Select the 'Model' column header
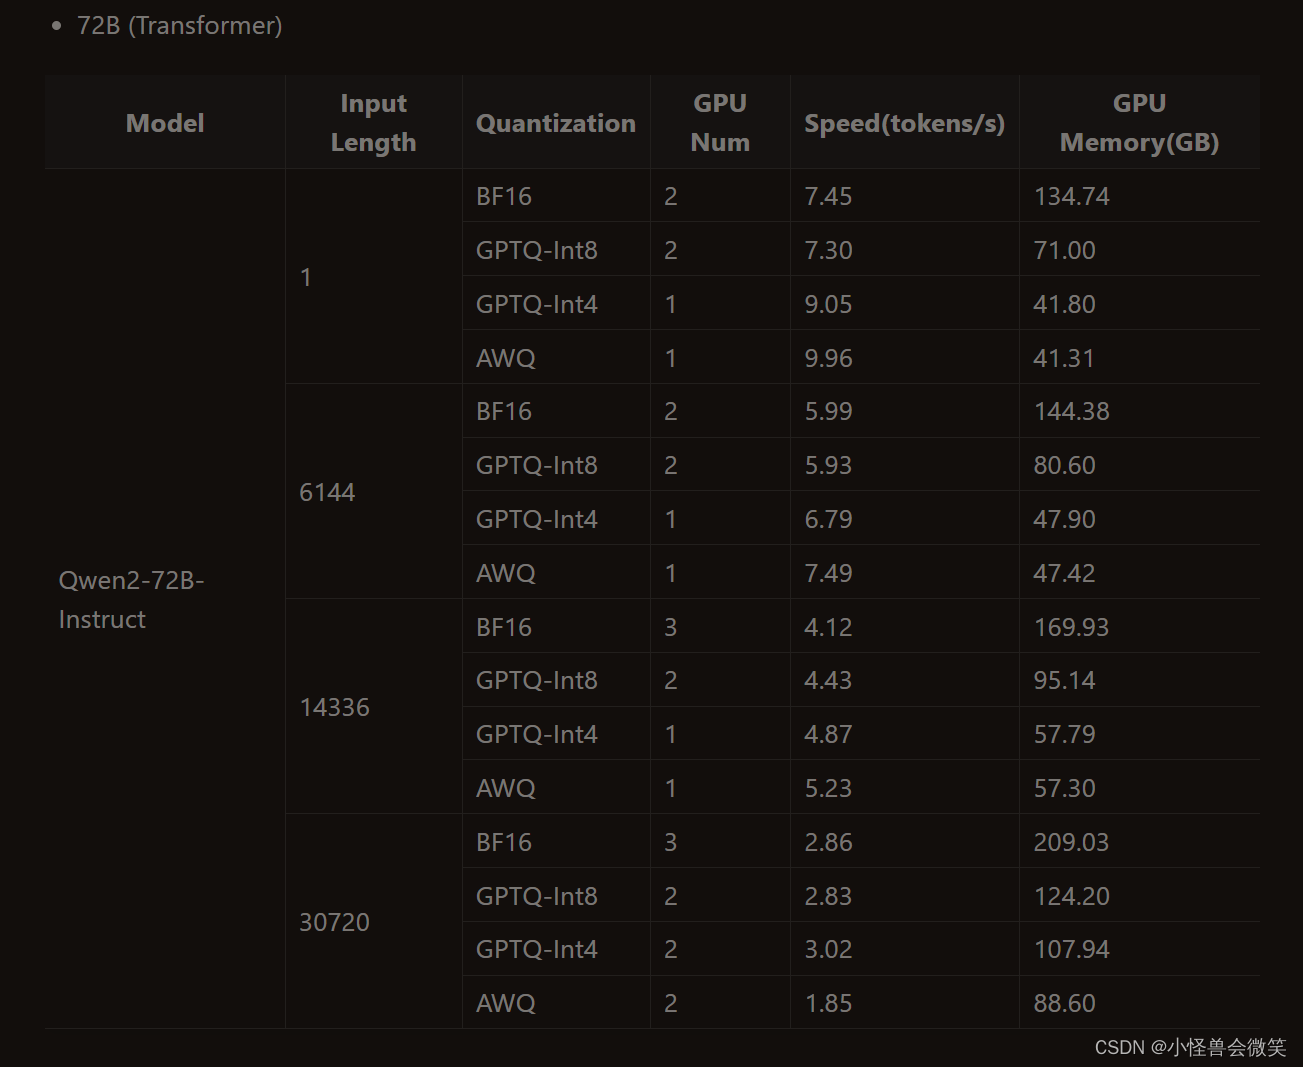Viewport: 1303px width, 1067px height. tap(165, 123)
